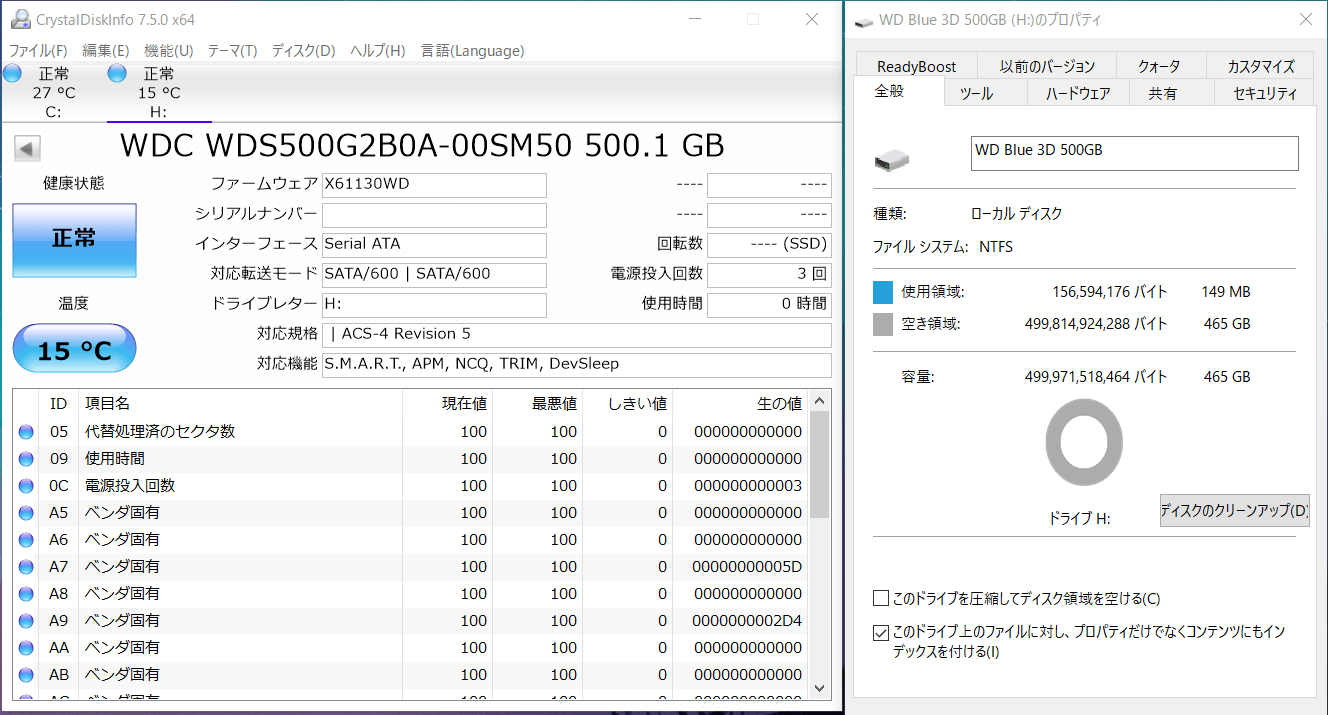1328x715 pixels.
Task: Click the blue 使用領域 color swatch
Action: [883, 292]
